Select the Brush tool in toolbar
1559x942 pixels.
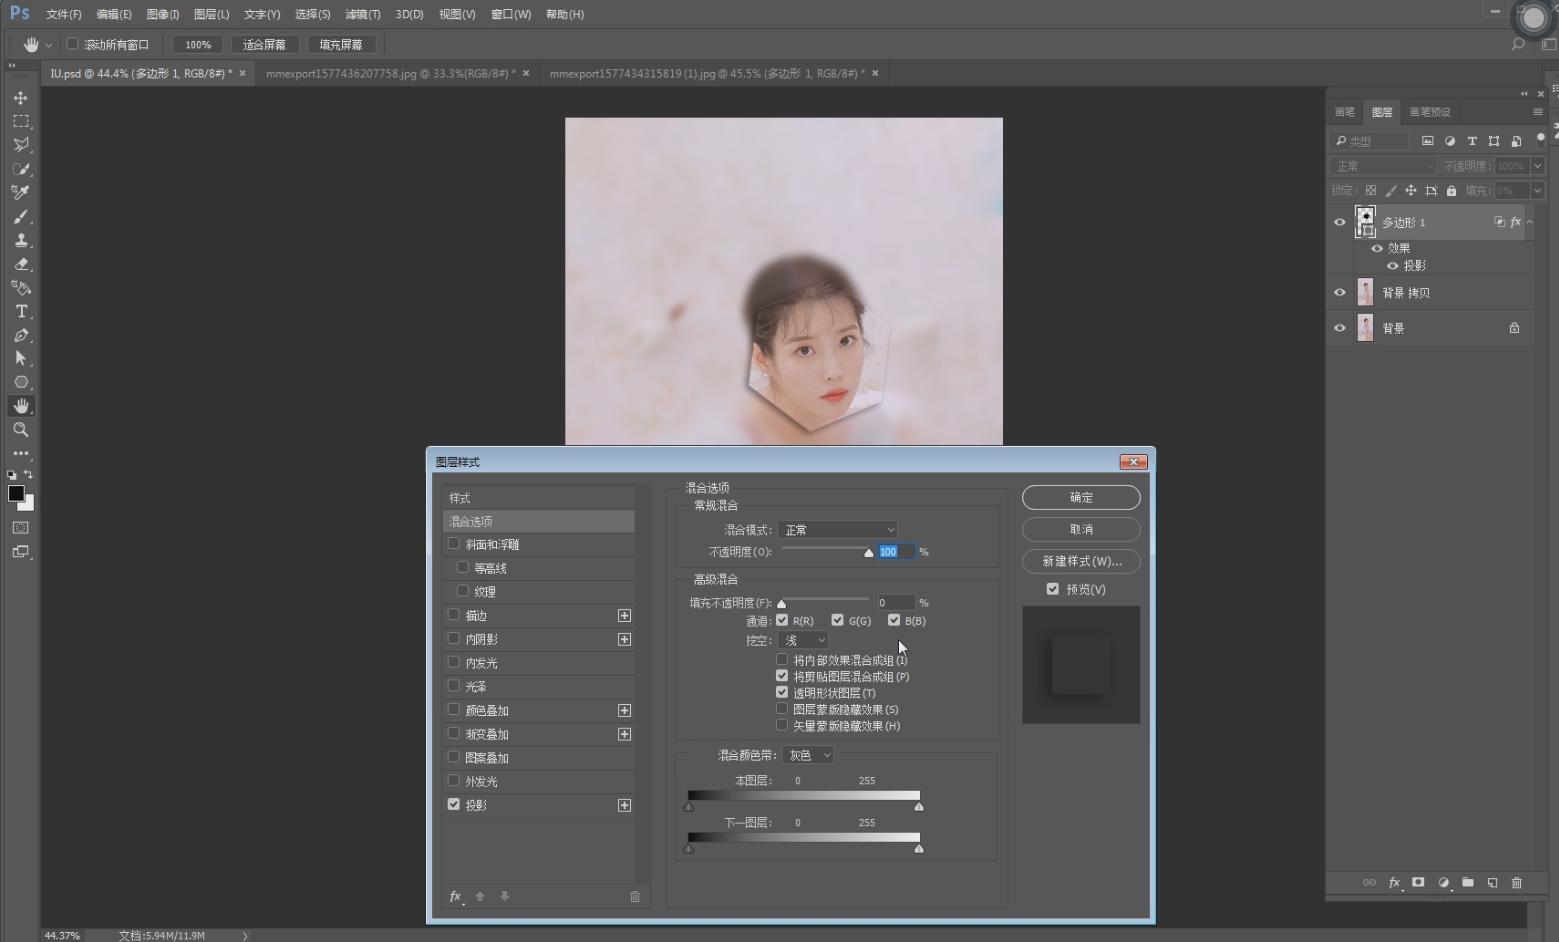(20, 216)
